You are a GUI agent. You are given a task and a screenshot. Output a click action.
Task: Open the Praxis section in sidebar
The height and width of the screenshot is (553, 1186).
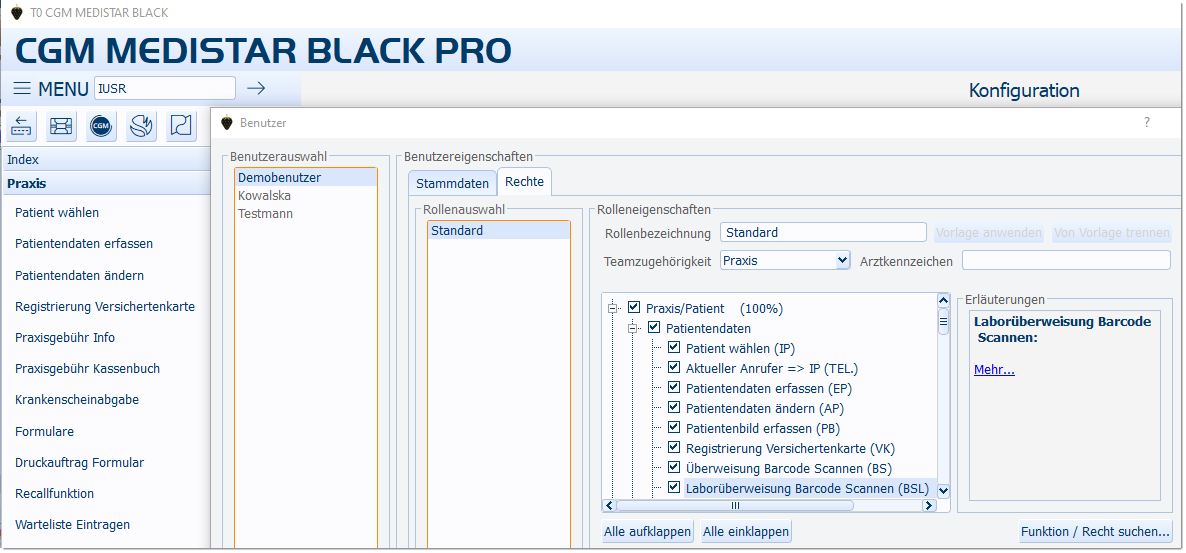point(105,183)
